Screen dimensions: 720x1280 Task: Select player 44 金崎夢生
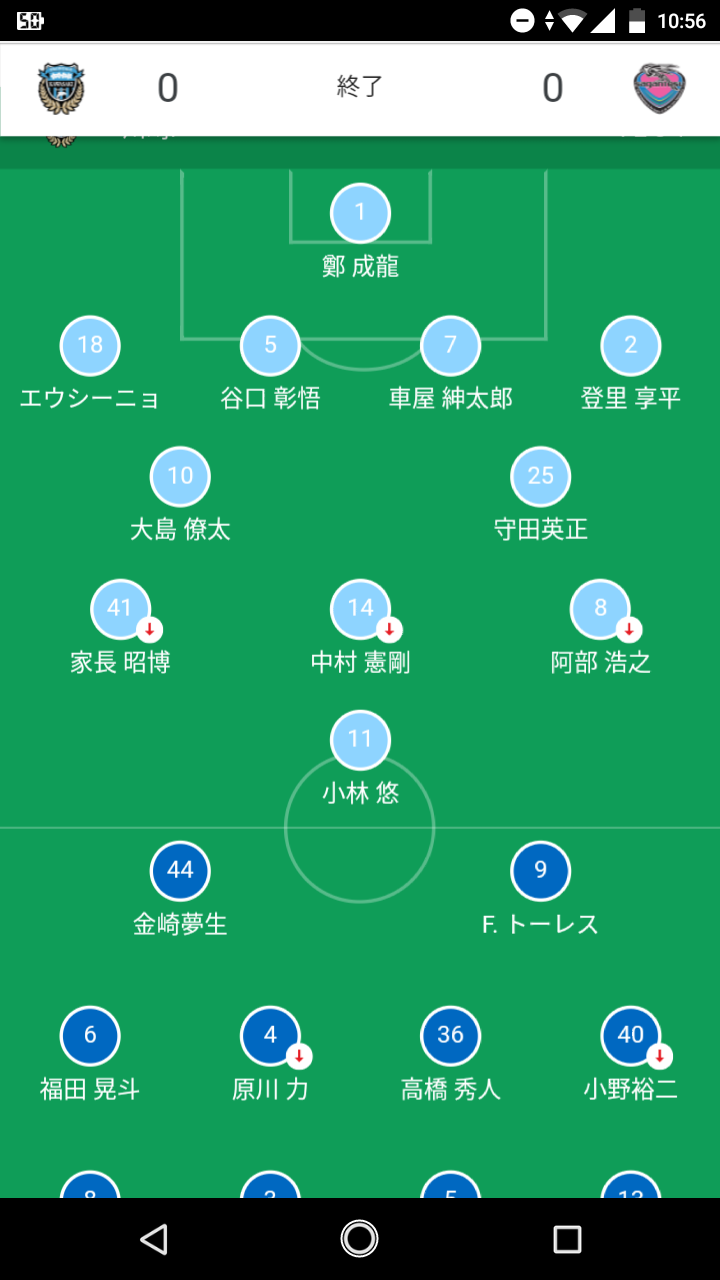pos(180,871)
